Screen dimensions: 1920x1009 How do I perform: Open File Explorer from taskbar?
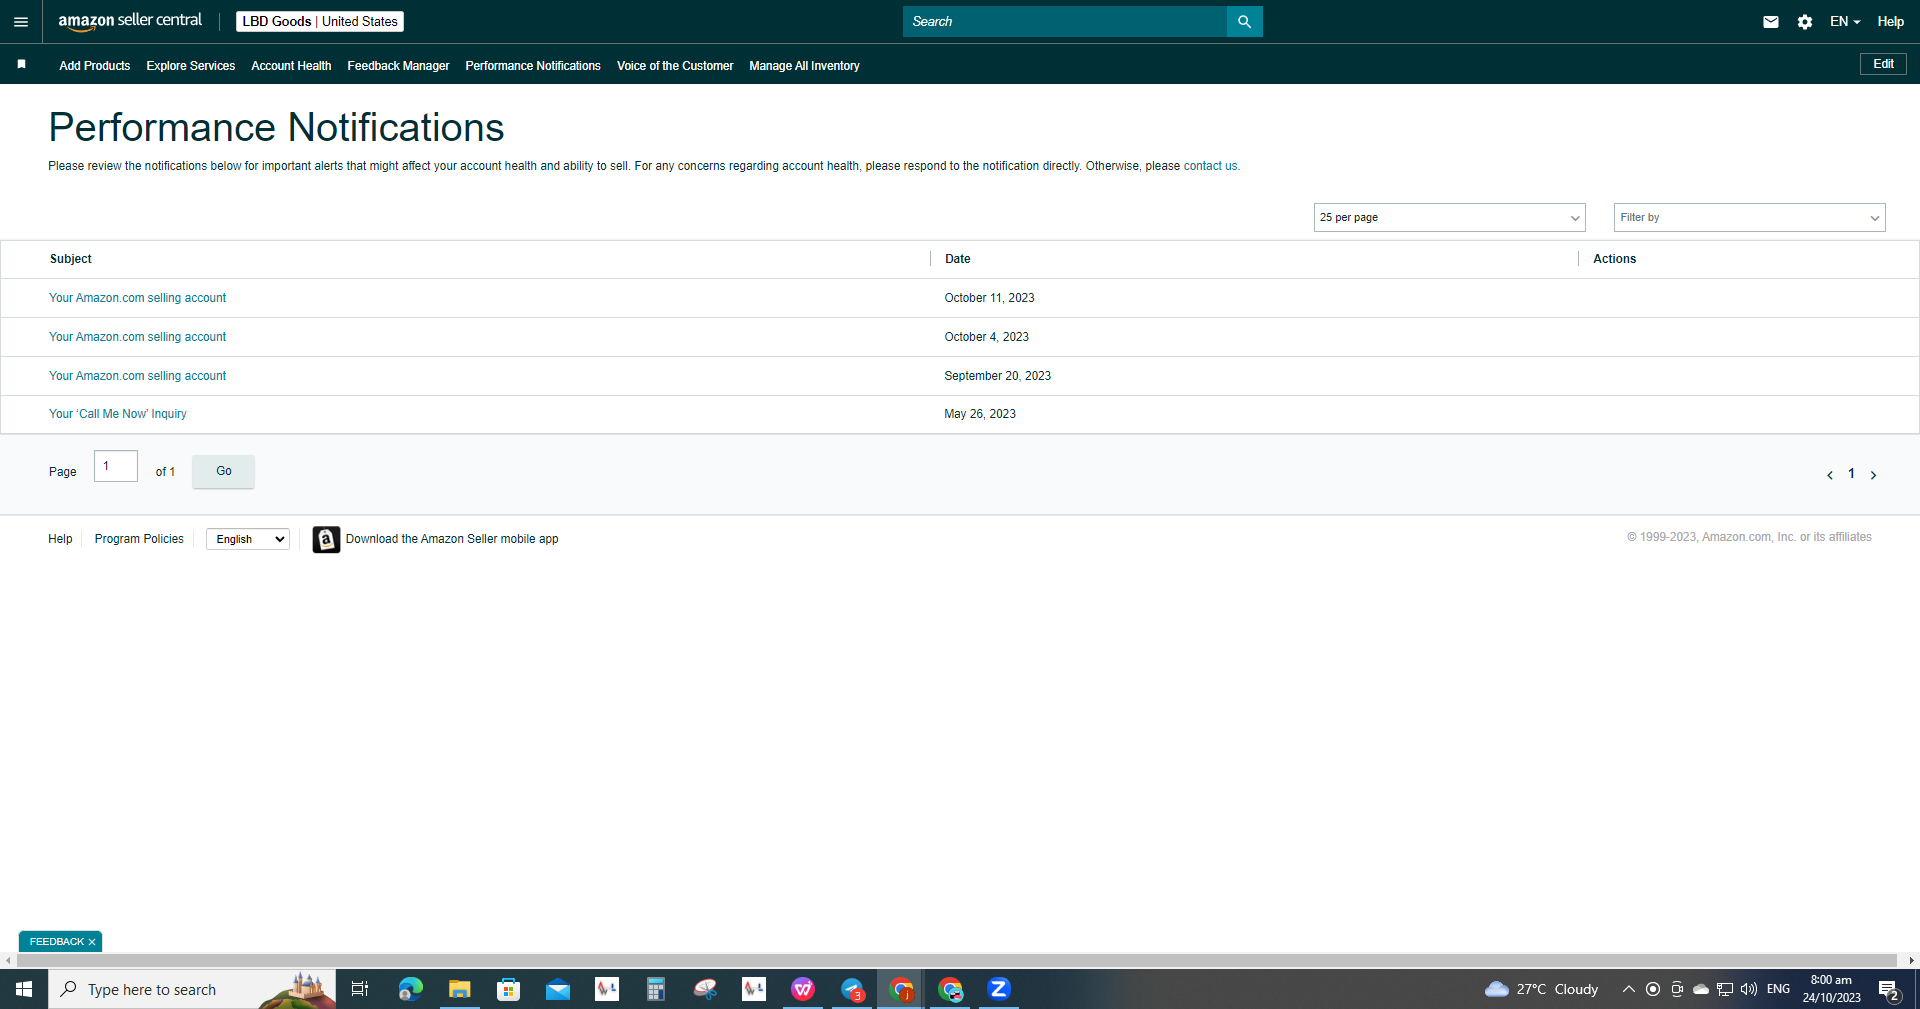coord(459,989)
